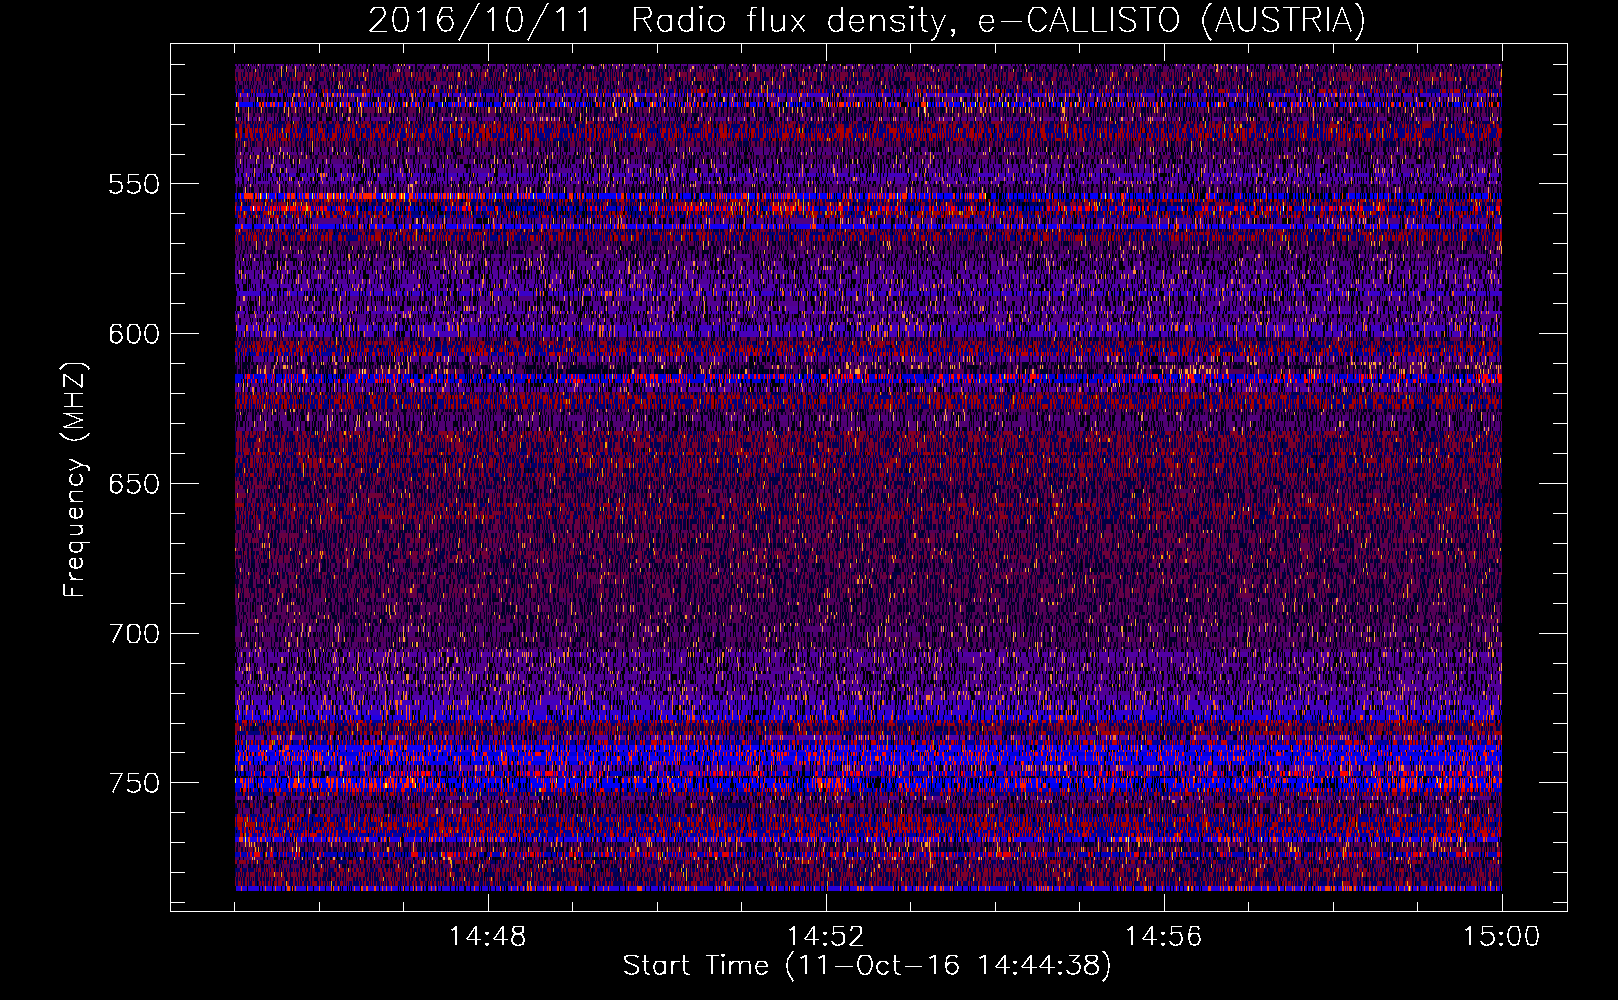1618x1000 pixels.
Task: Click the 700 frequency tick label
Action: [134, 634]
